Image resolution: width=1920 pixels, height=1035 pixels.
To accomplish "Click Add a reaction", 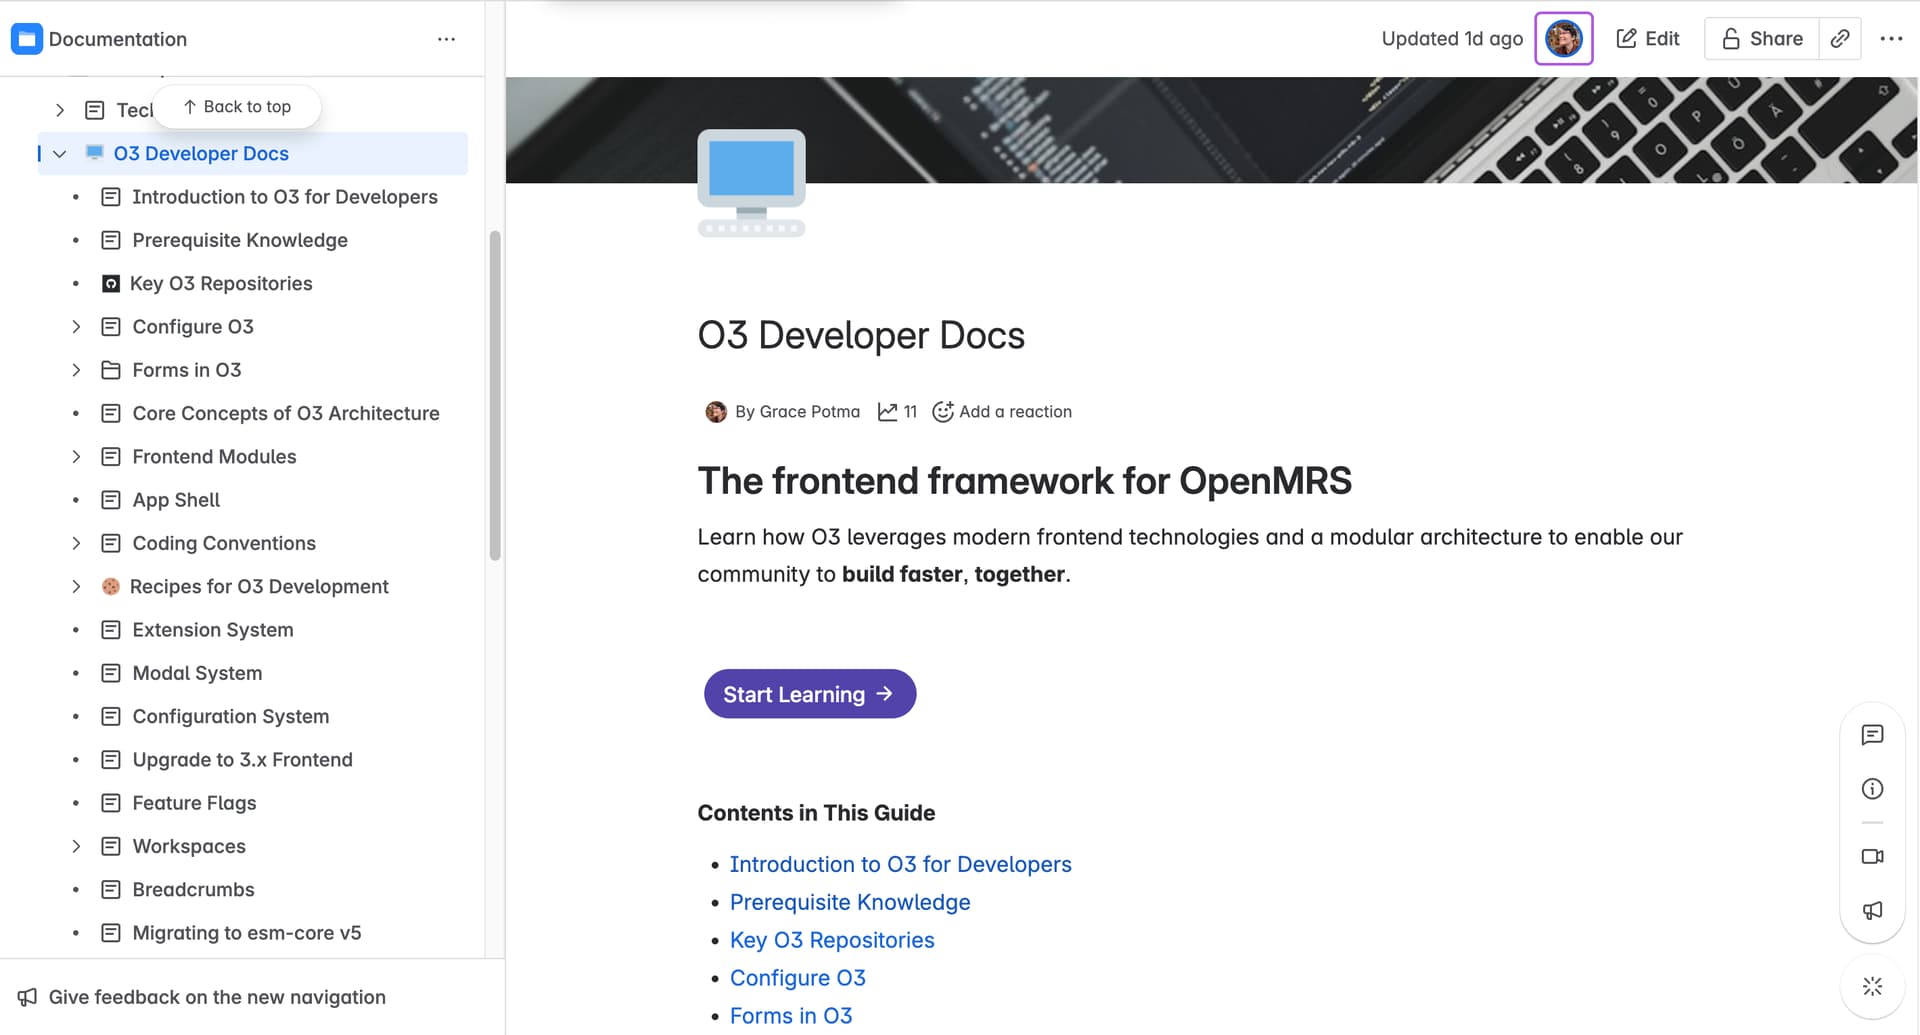I will coord(1002,412).
